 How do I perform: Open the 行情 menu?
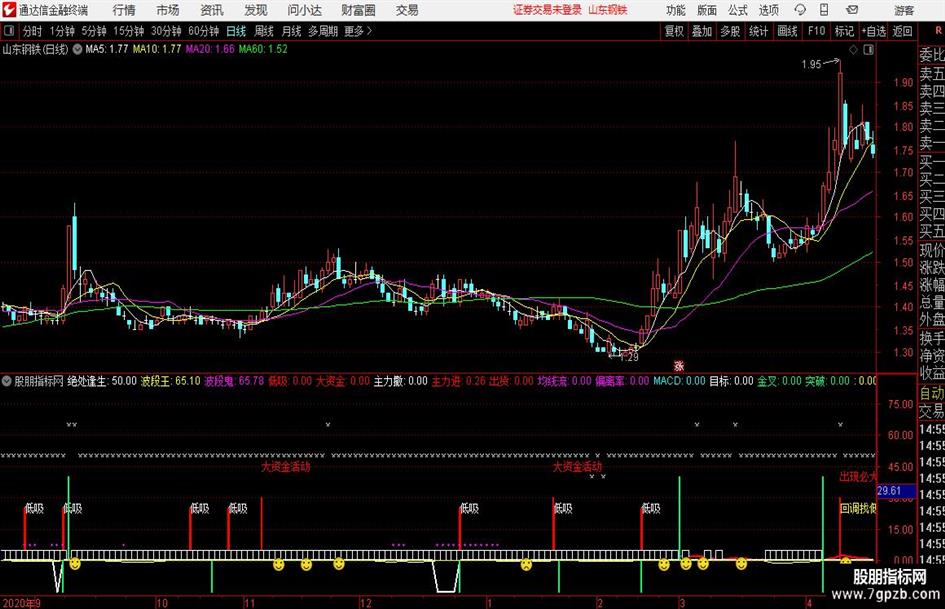[x=124, y=10]
